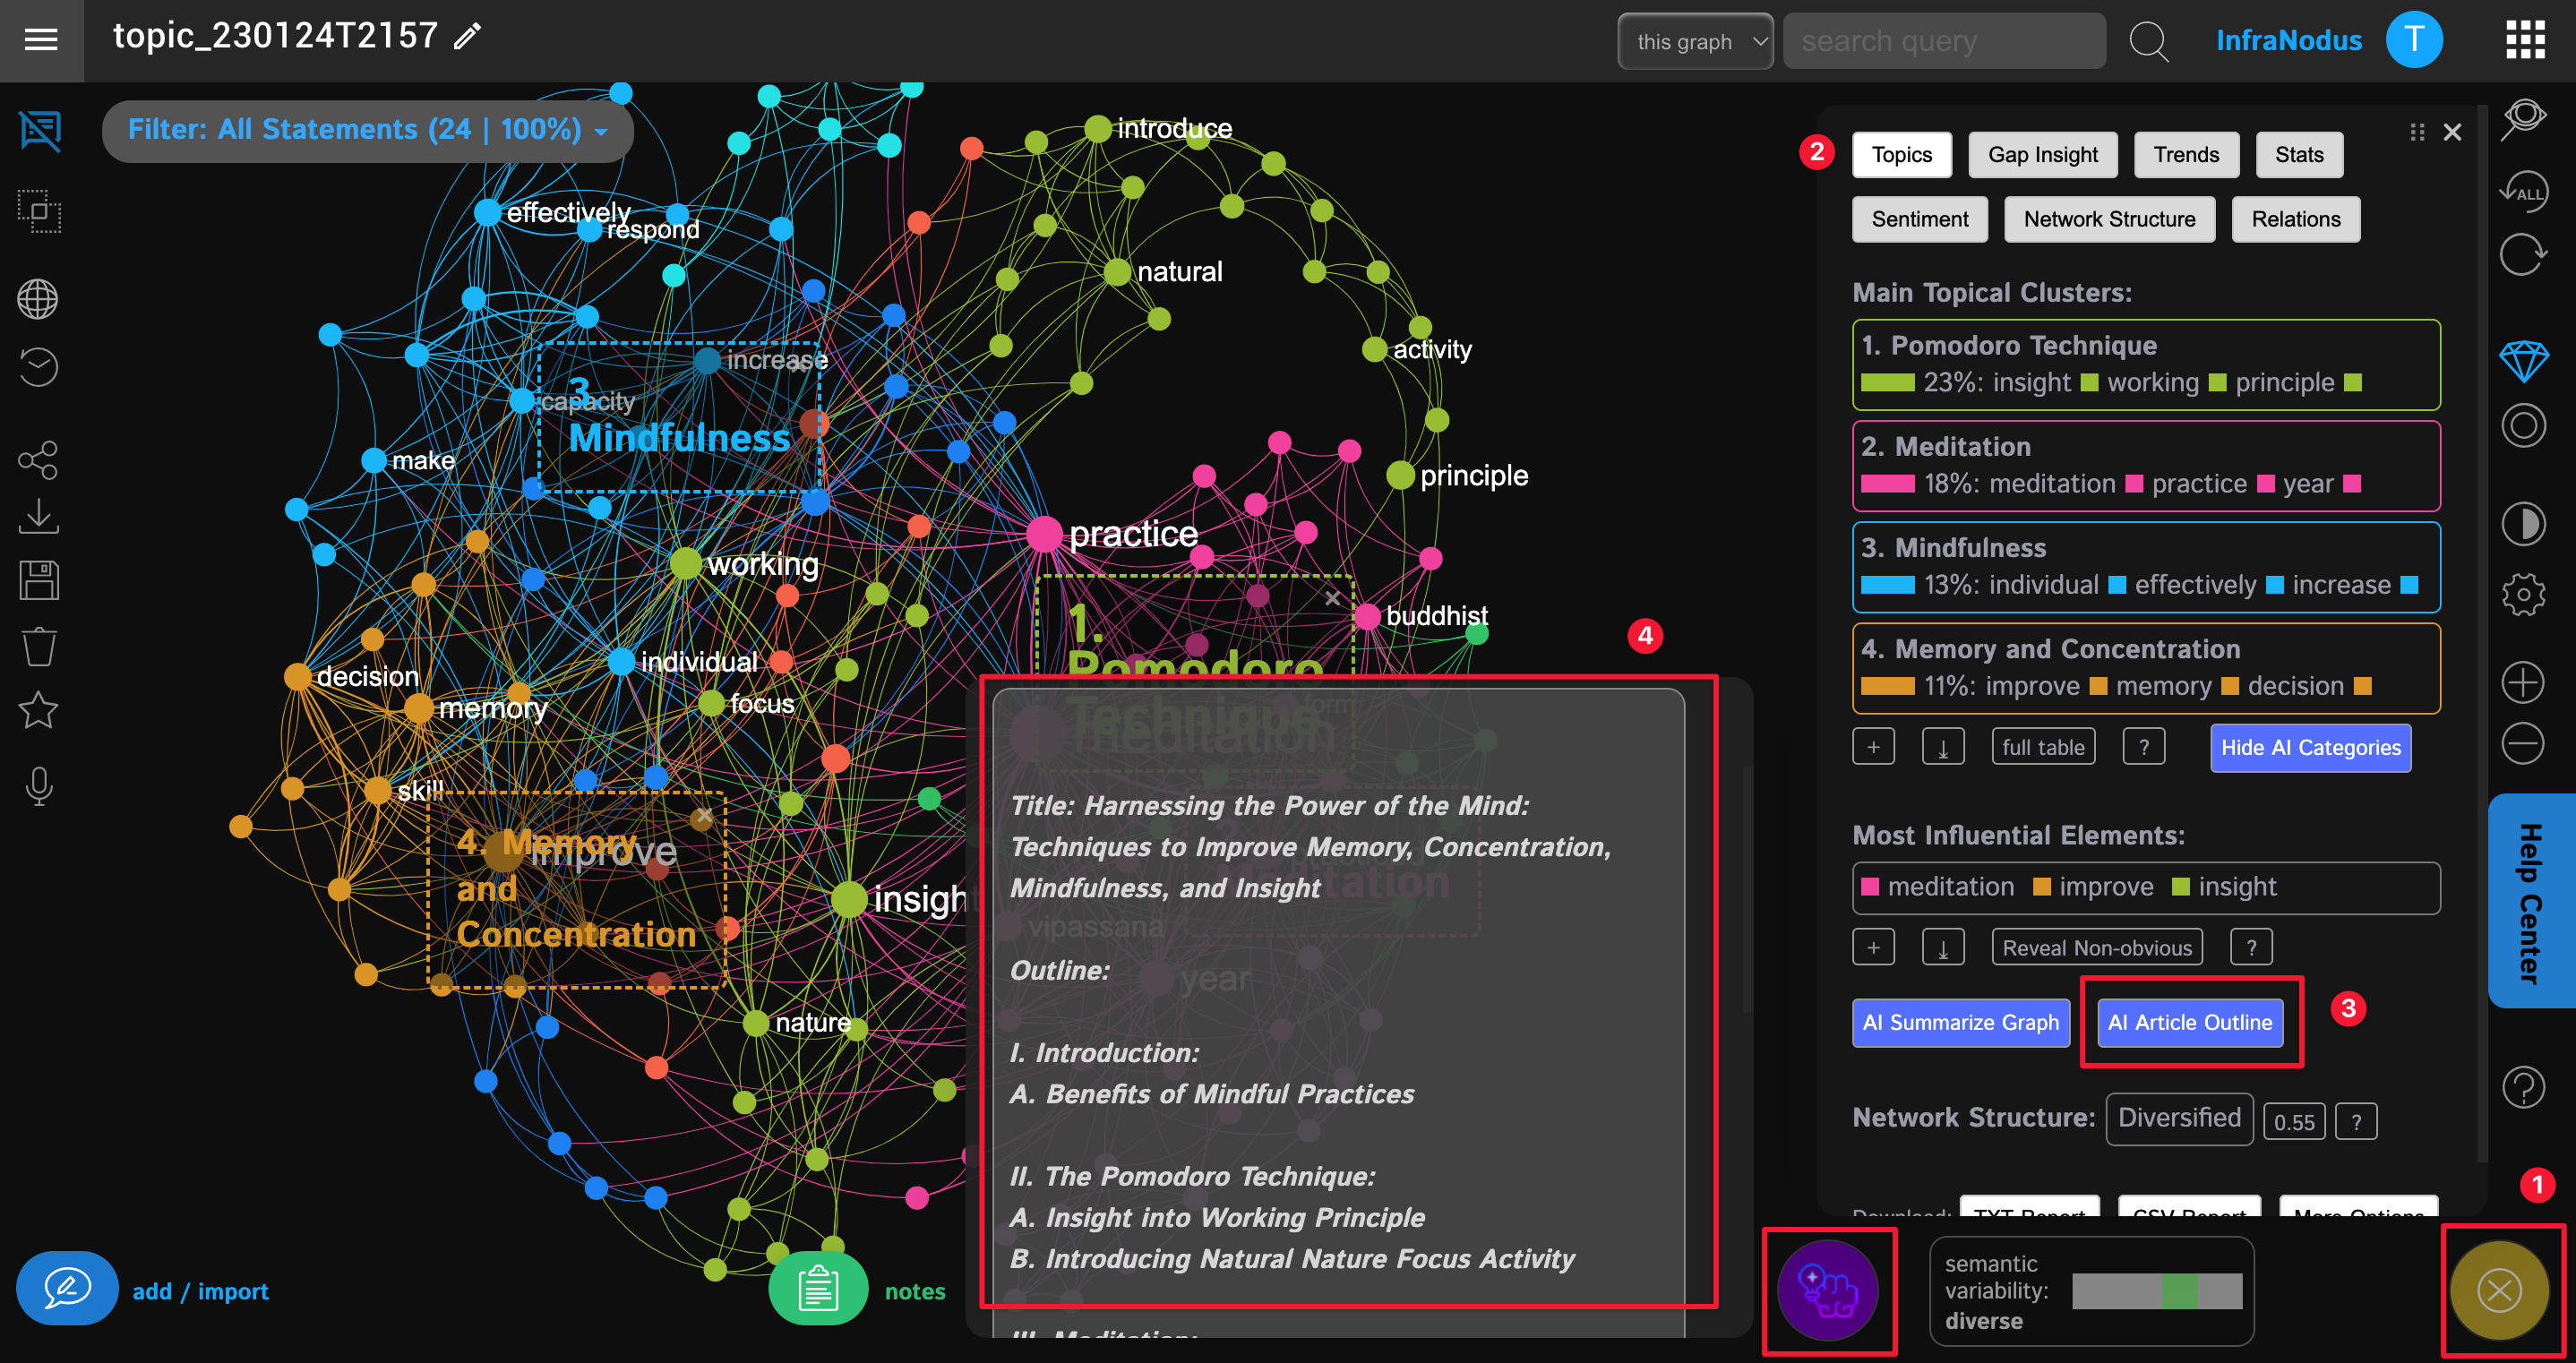Switch to the Gap Insight tab
The image size is (2576, 1363).
[x=2042, y=155]
